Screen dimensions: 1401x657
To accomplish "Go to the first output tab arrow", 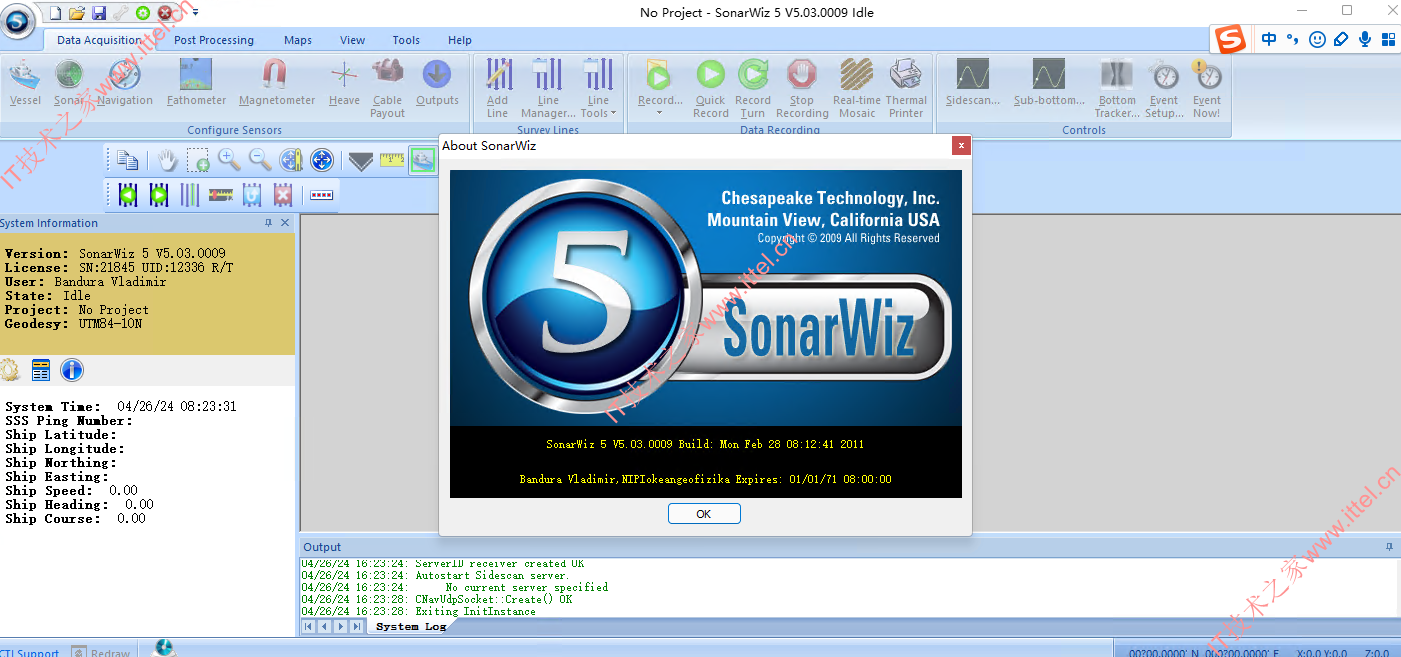I will [309, 626].
